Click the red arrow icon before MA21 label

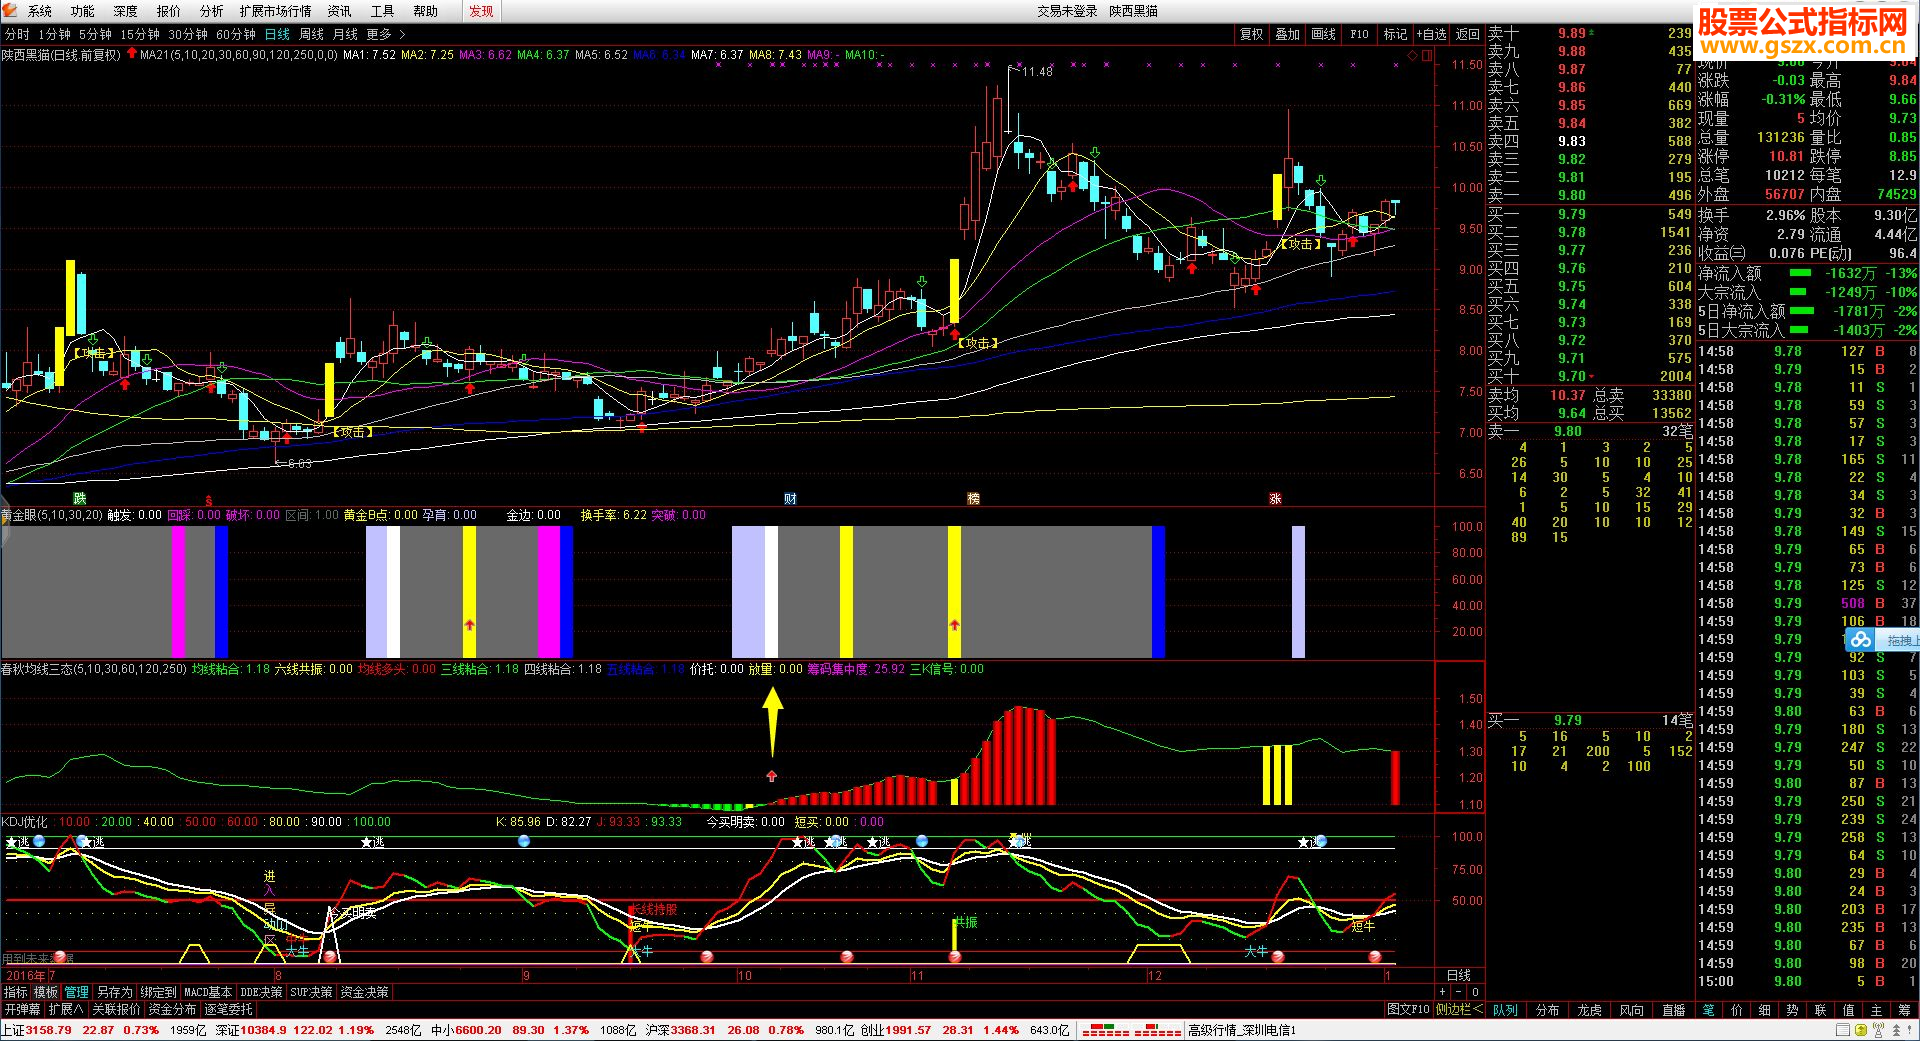132,54
